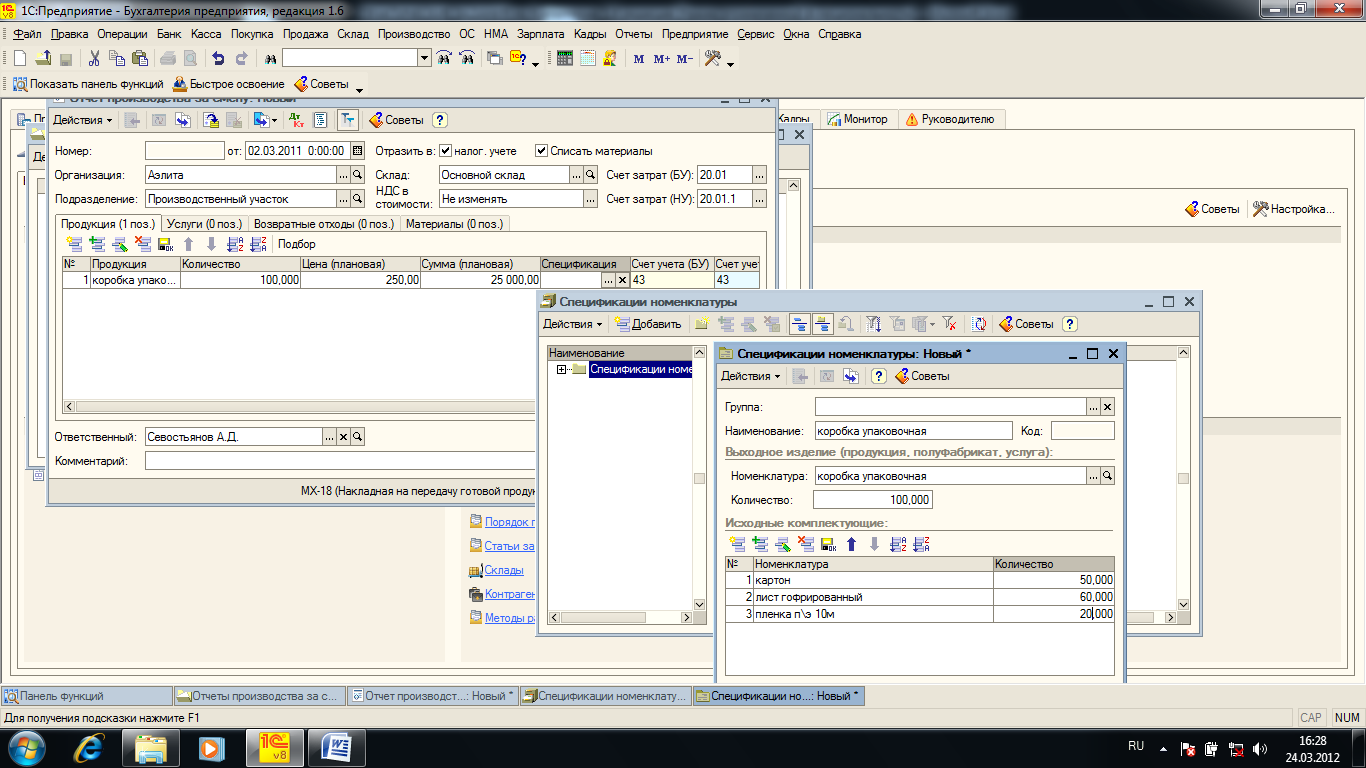Switch to Возвратные отходы (0 поз.) tab

point(323,224)
